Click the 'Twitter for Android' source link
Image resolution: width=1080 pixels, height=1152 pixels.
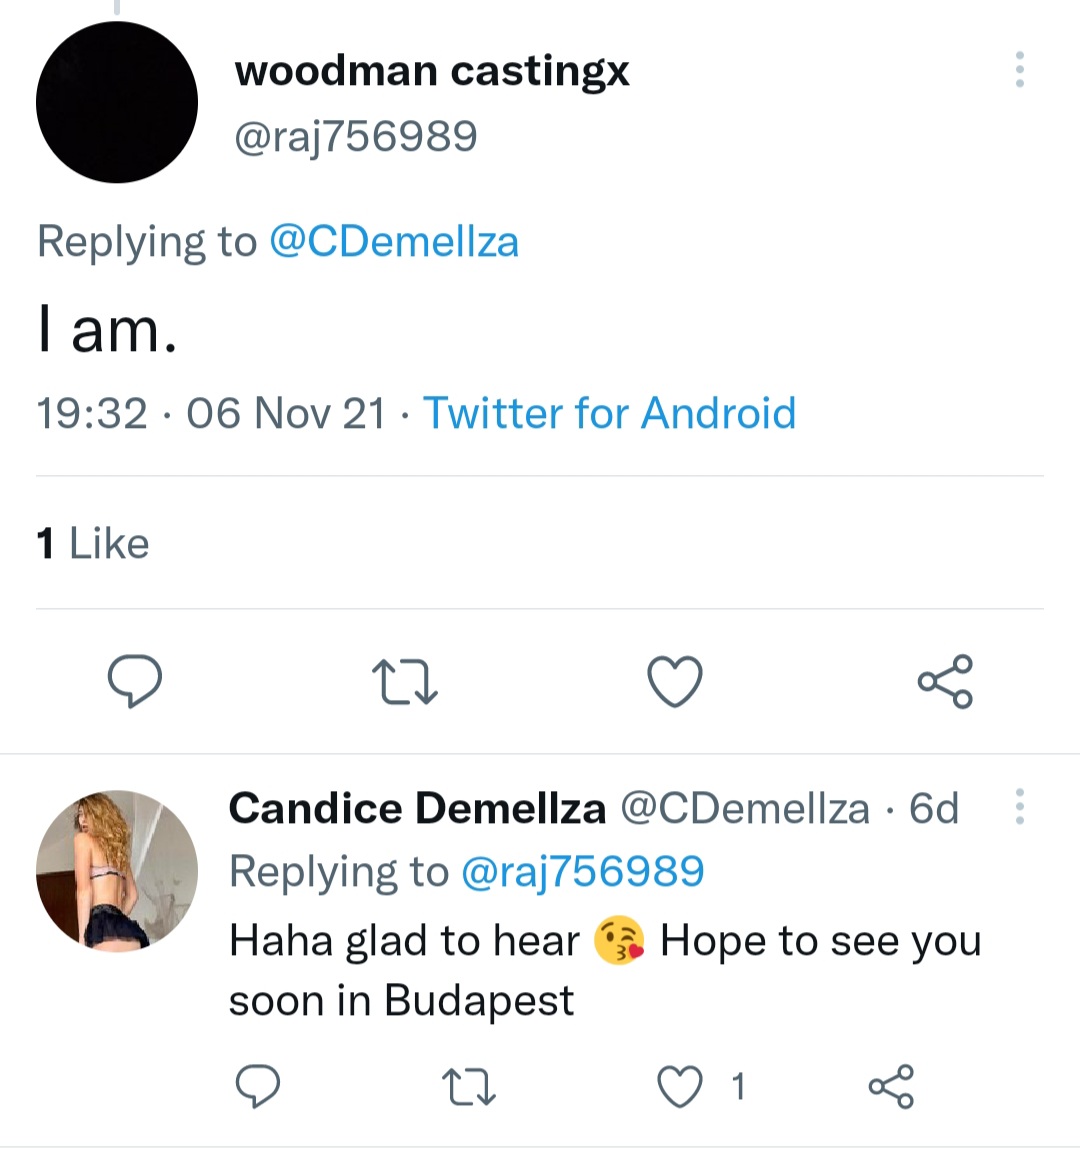(610, 413)
